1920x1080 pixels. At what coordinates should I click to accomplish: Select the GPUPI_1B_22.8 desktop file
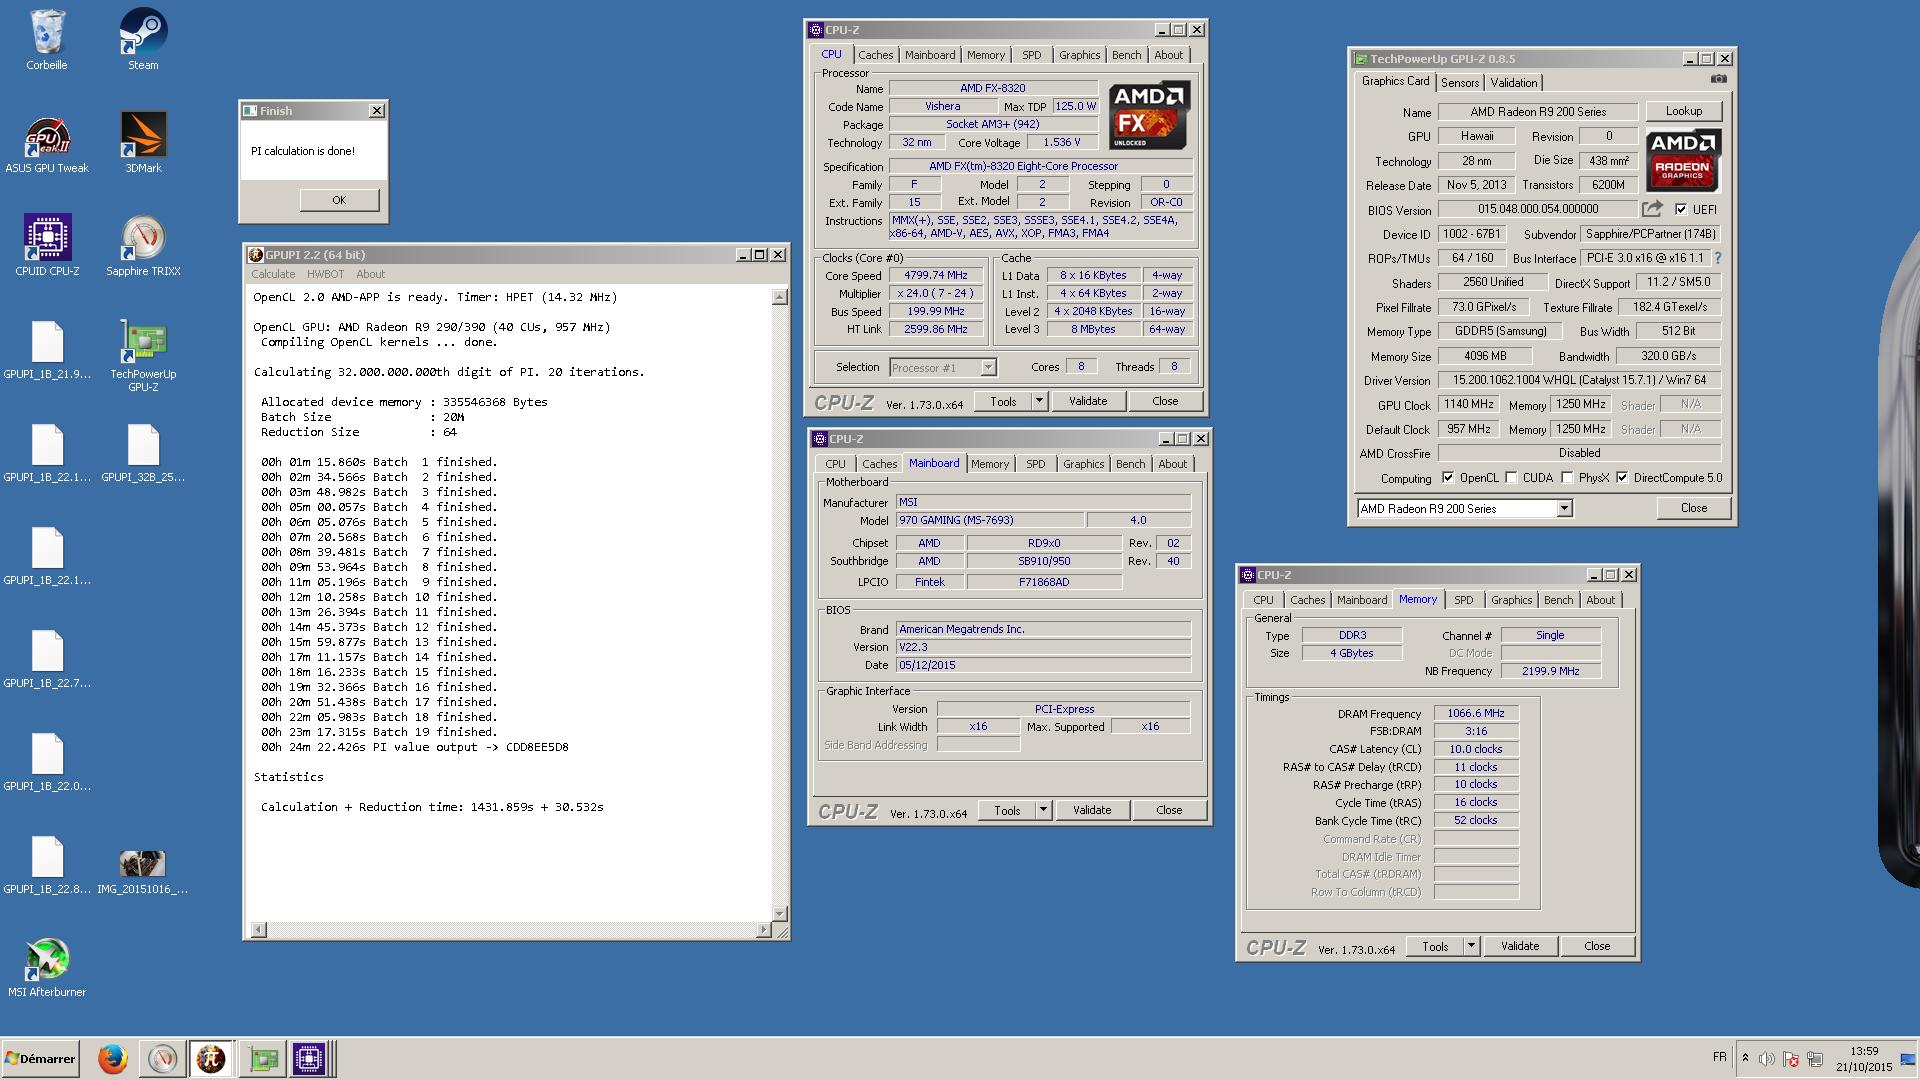tap(47, 865)
